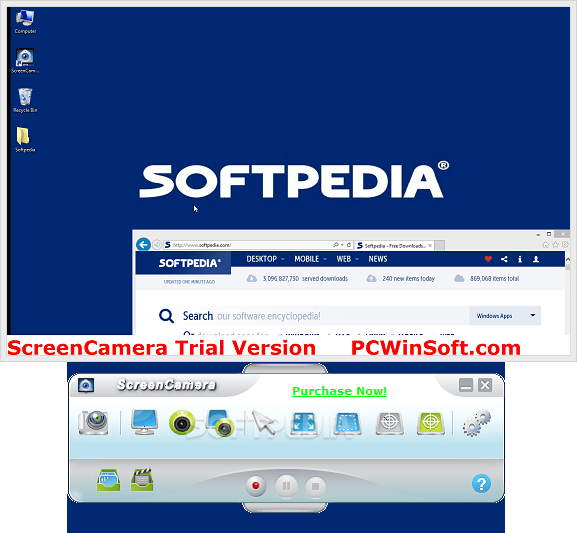
Task: Click '869,068 items total' text
Action: point(494,279)
